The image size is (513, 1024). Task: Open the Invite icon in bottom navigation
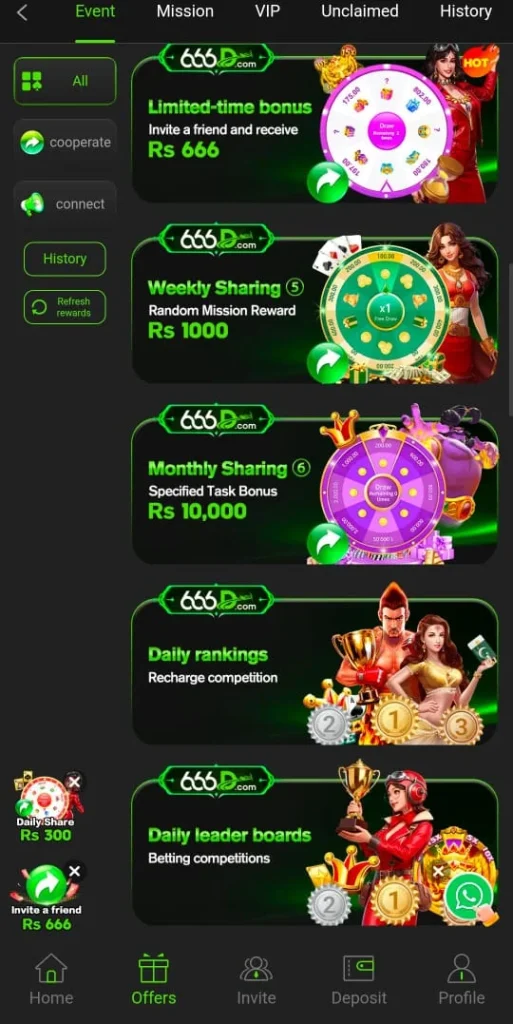[256, 968]
